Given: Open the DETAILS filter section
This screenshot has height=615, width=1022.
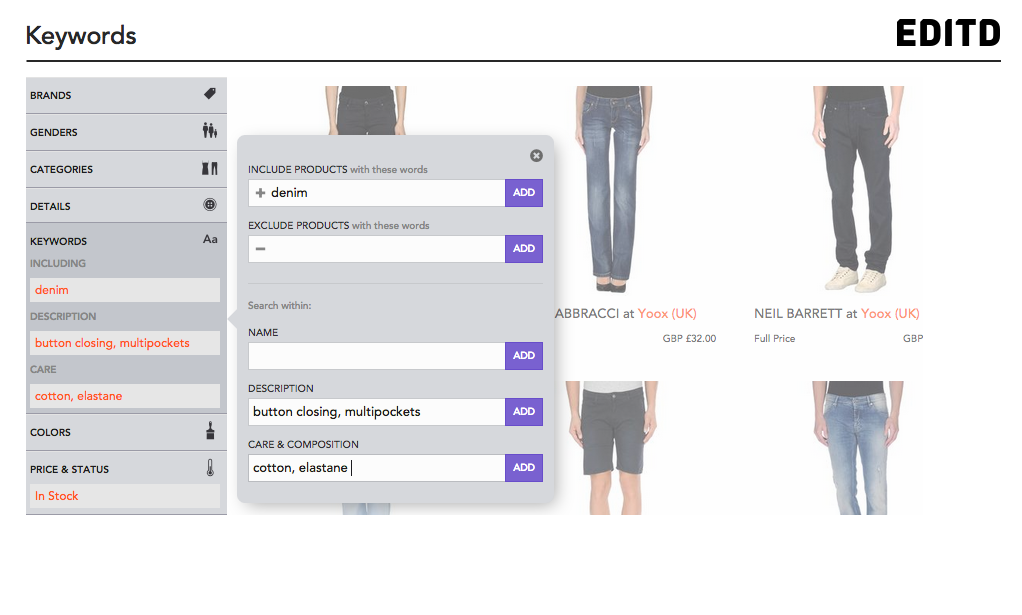Looking at the screenshot, I should tap(126, 206).
